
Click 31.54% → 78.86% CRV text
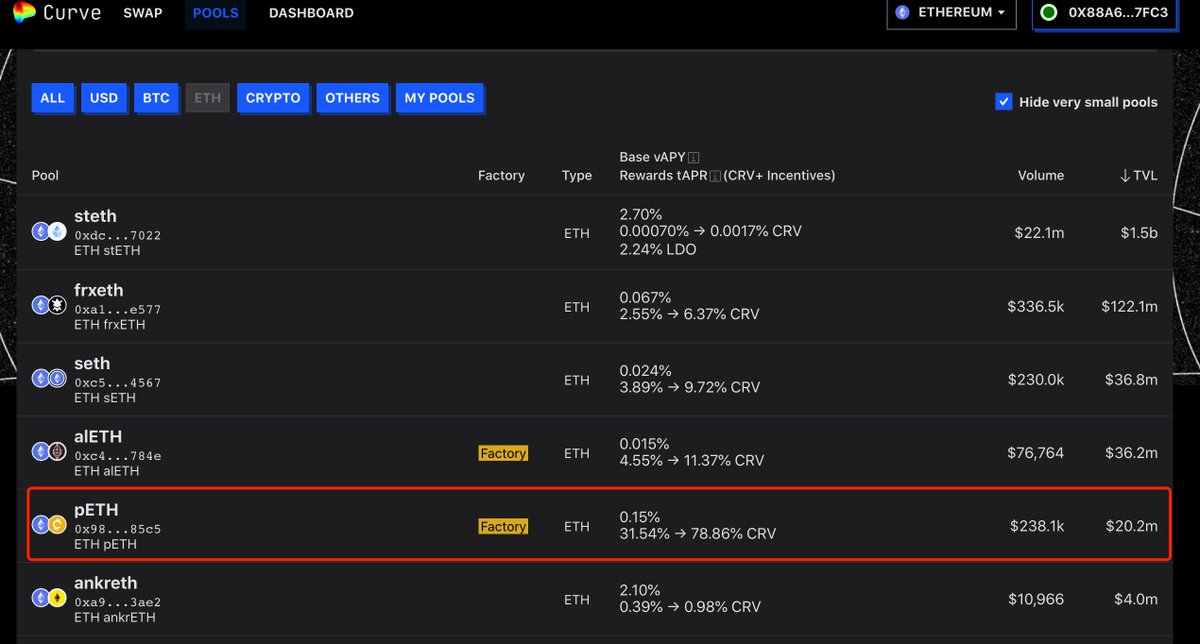(697, 533)
